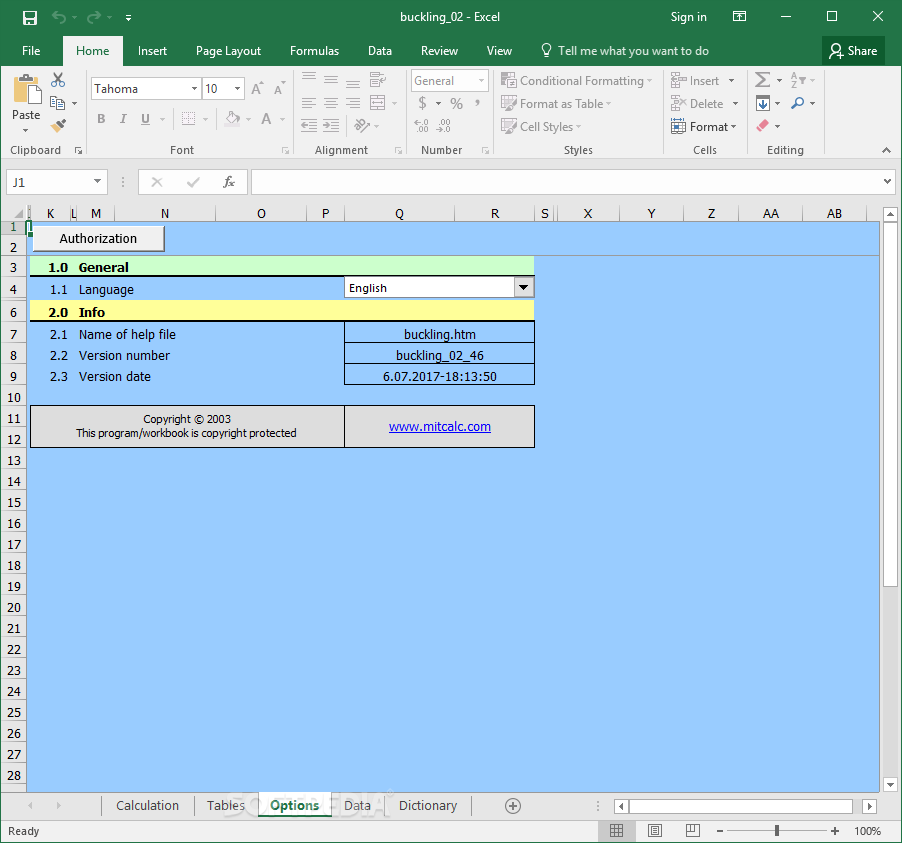
Task: Click the Save icon in title bar
Action: (30, 17)
